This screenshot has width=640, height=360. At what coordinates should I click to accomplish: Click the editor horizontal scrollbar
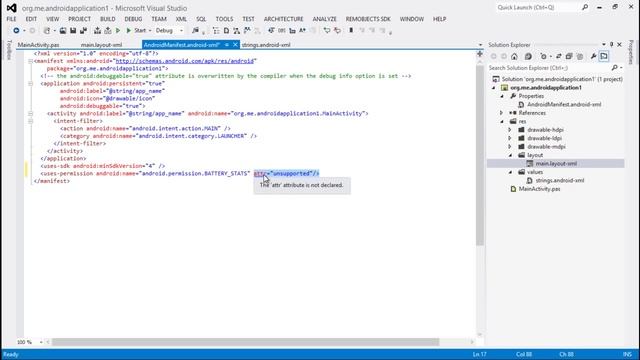[245, 342]
